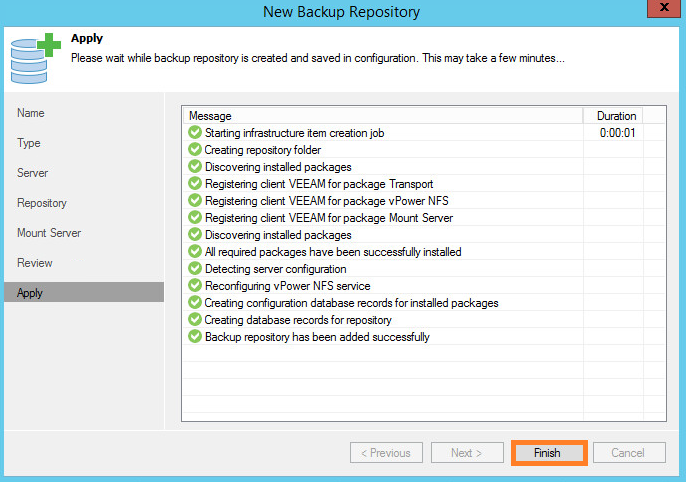
Task: Click the green check beside Starting infrastructure item creation job
Action: click(195, 133)
